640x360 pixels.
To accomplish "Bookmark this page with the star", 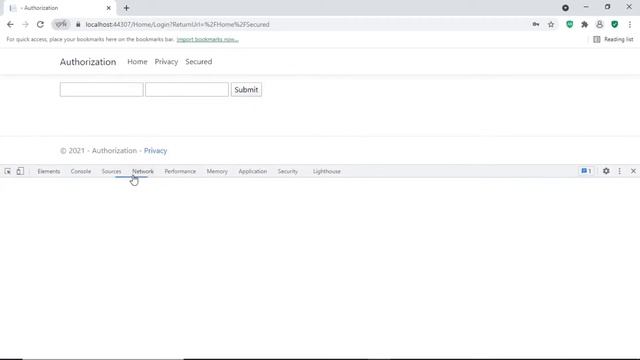I will (551, 24).
